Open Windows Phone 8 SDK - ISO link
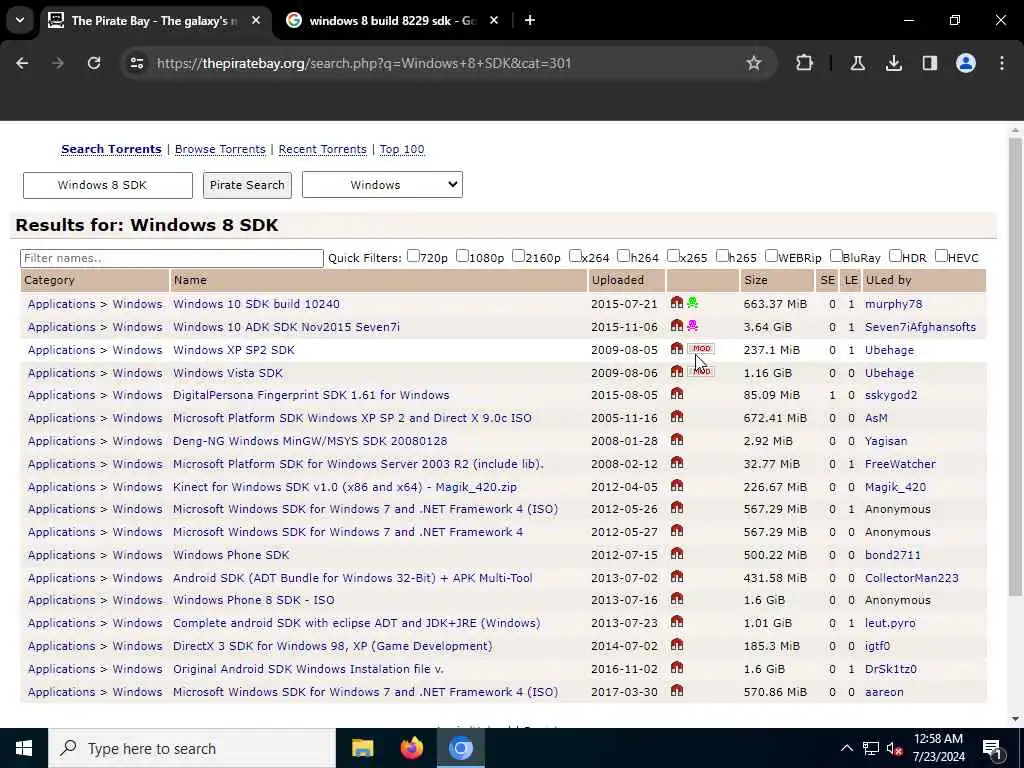This screenshot has height=768, width=1024. [253, 600]
